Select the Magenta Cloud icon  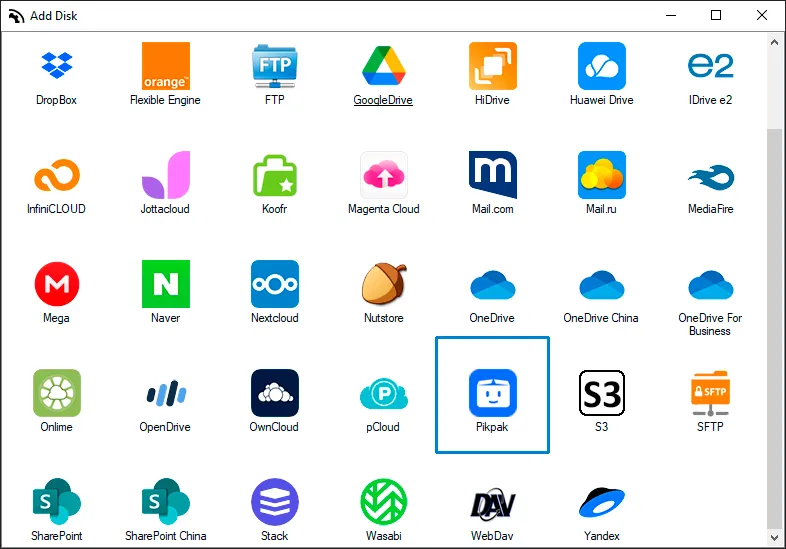383,175
